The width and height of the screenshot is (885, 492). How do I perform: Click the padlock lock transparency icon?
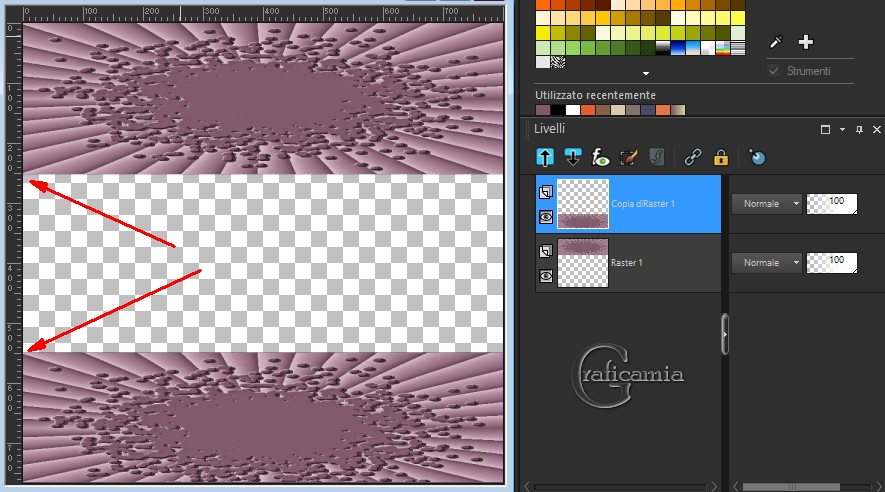[x=720, y=157]
